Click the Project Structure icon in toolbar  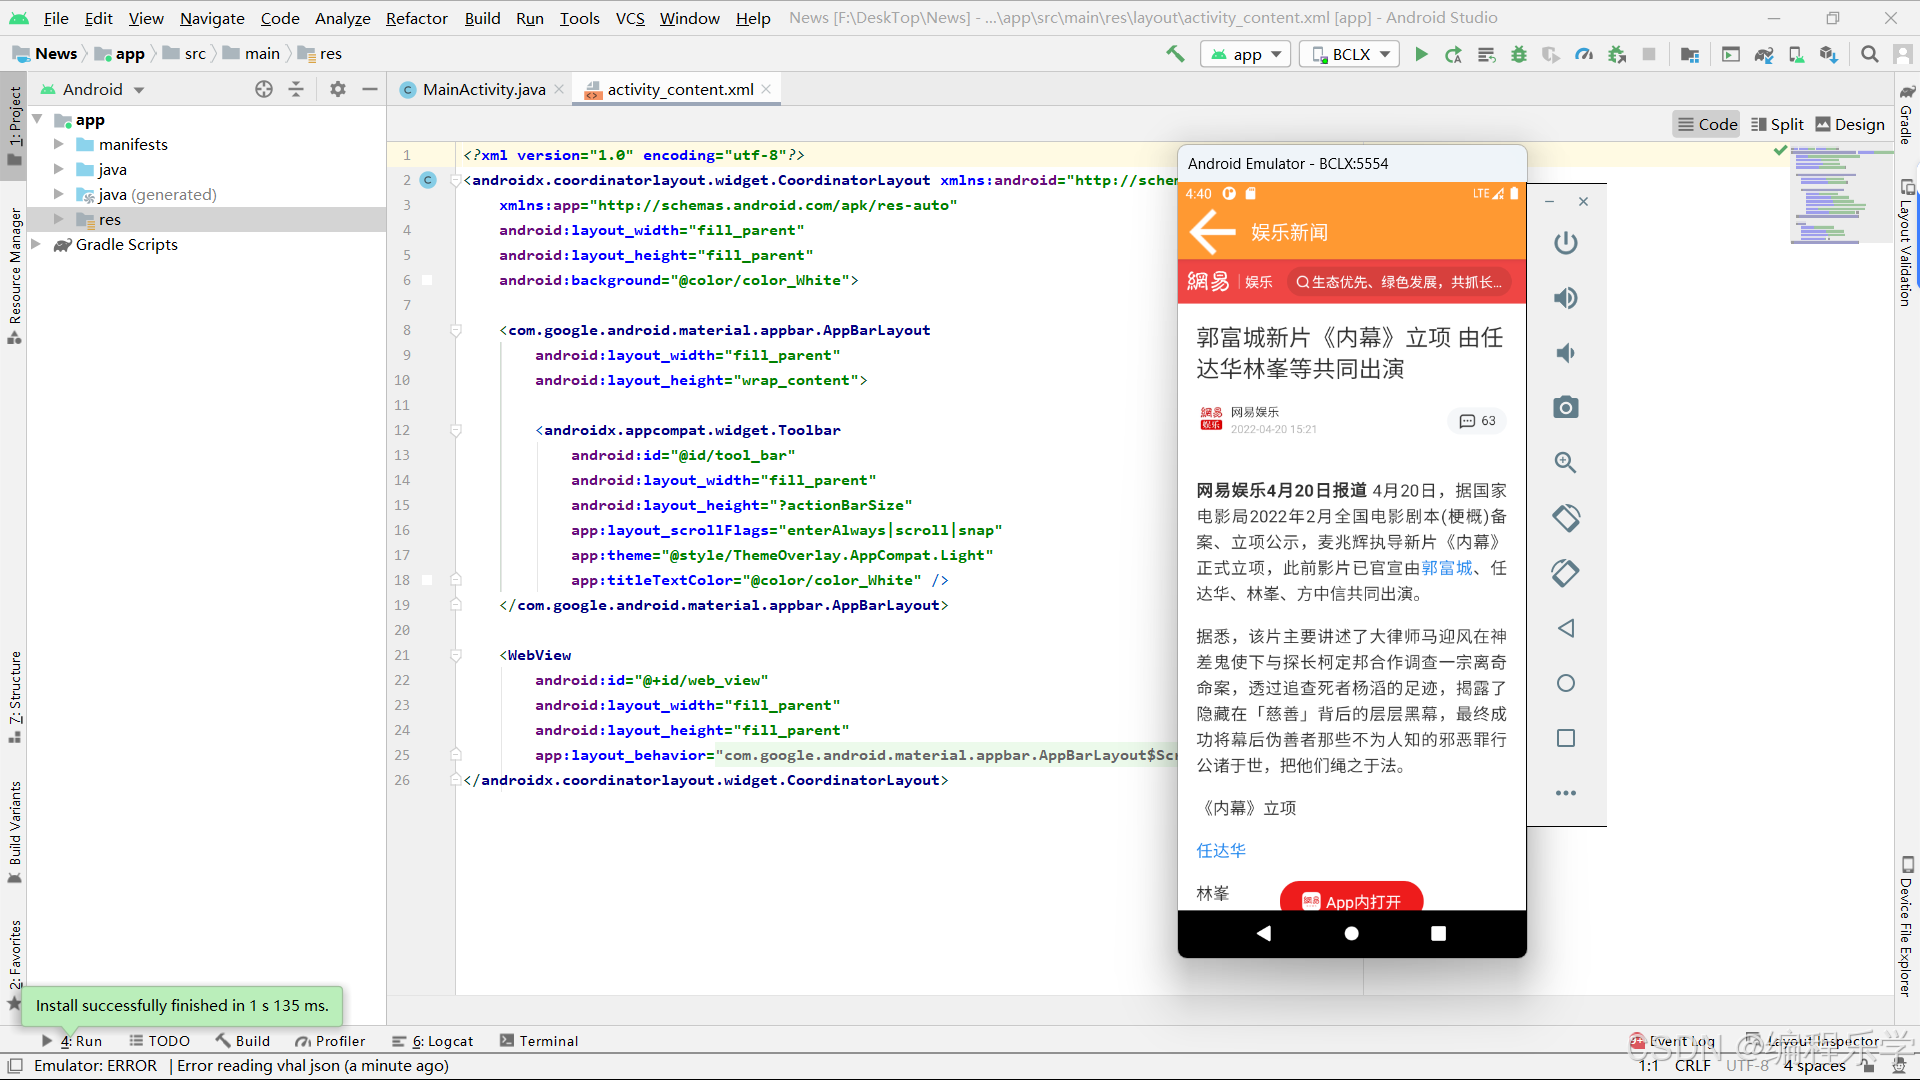tap(1690, 54)
